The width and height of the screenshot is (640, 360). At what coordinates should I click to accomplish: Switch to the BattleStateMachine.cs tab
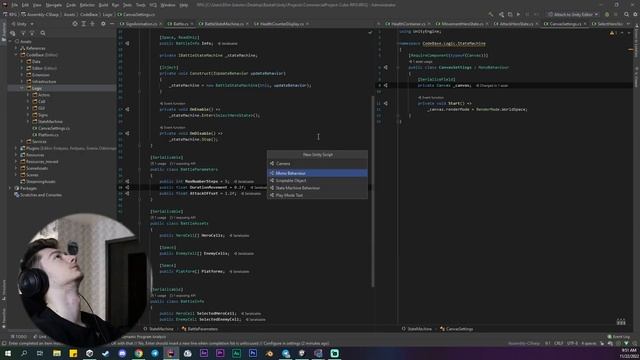click(x=223, y=24)
